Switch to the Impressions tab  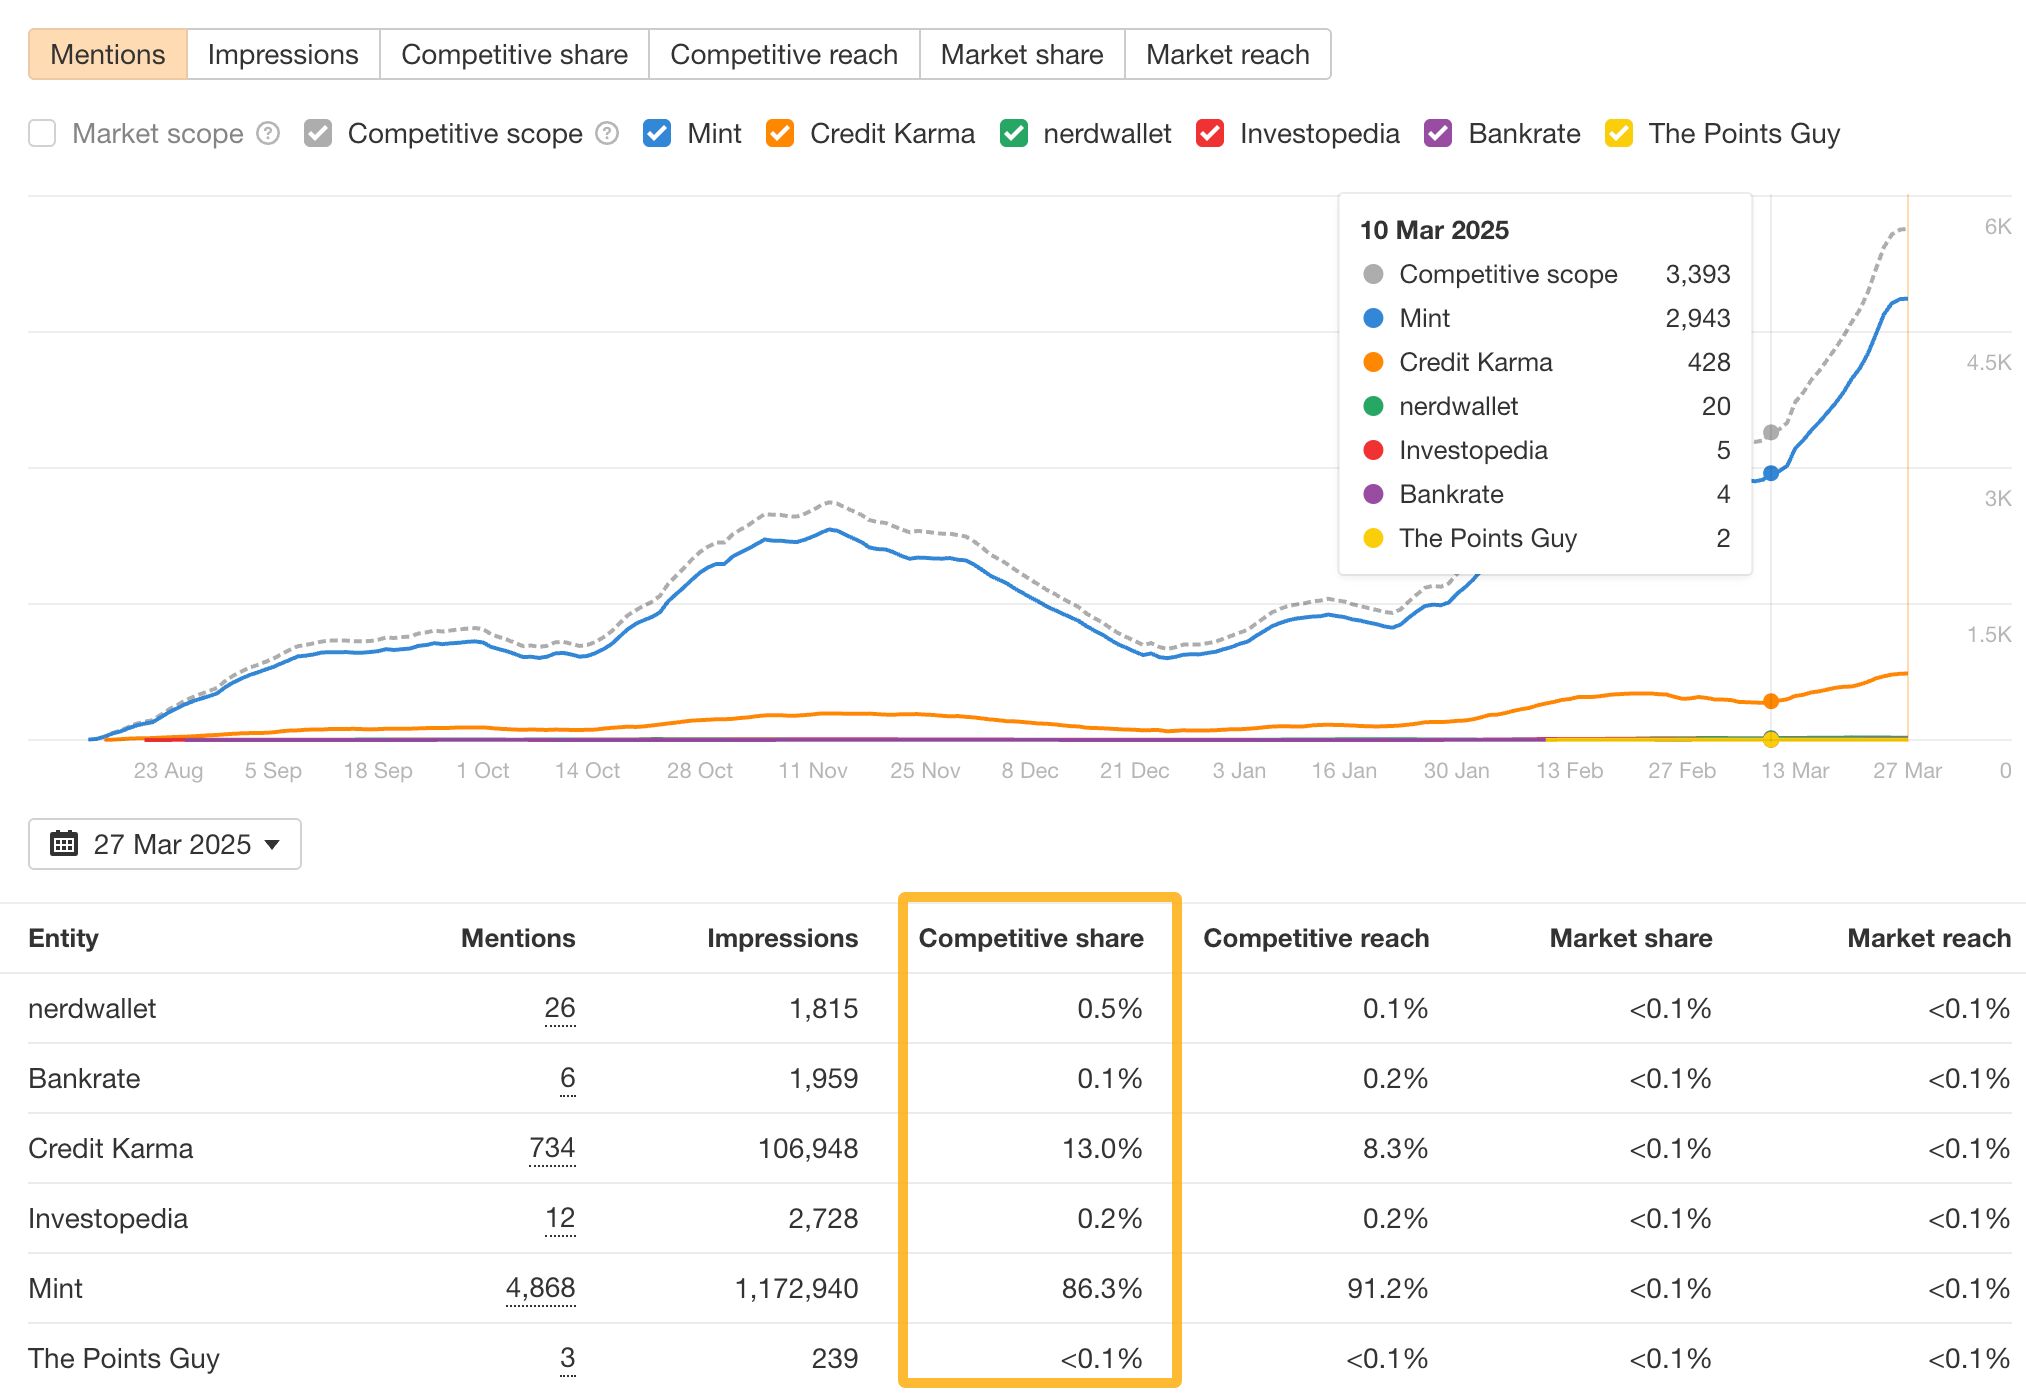click(x=283, y=54)
